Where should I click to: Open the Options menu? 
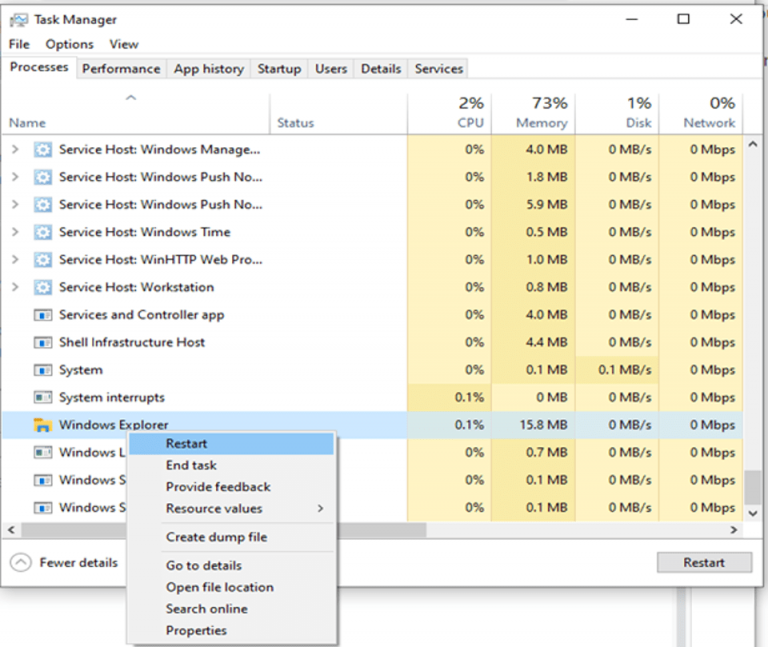coord(69,44)
